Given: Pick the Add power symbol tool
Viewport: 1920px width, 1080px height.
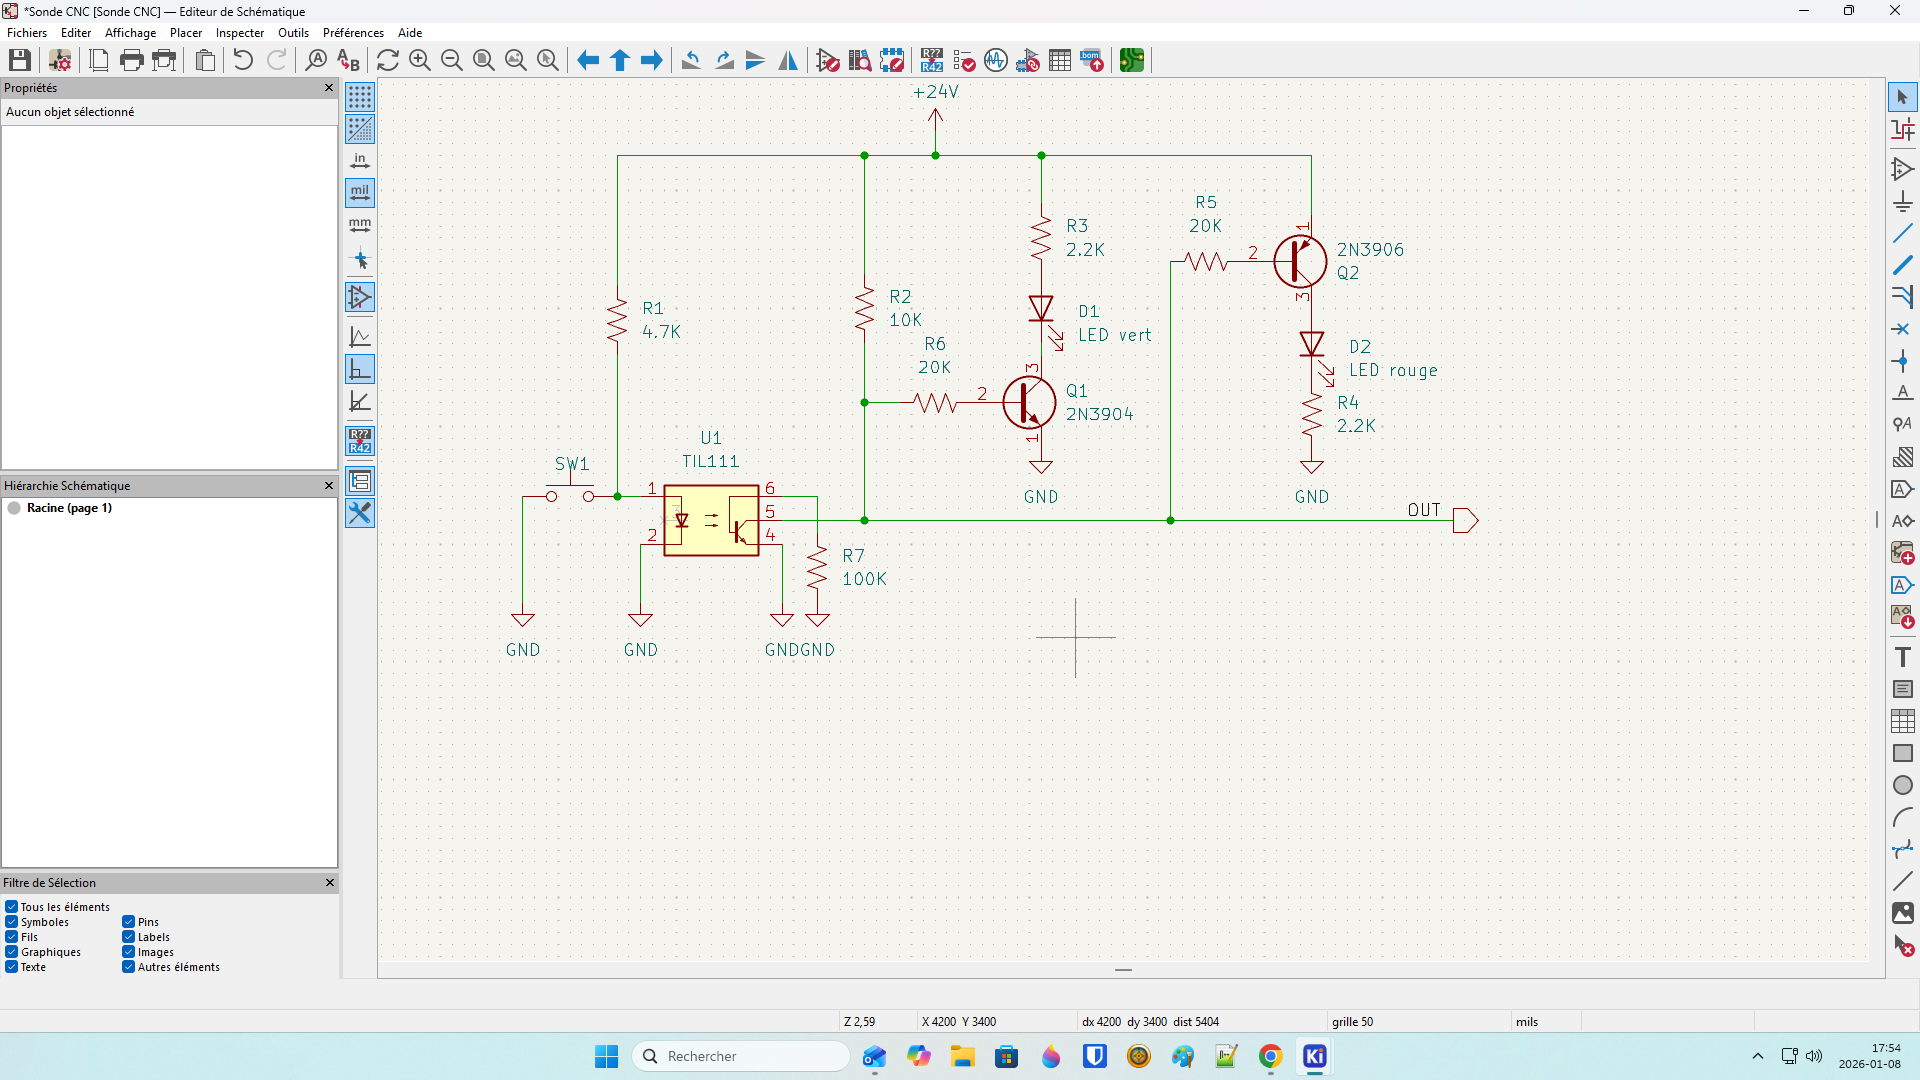Looking at the screenshot, I should pyautogui.click(x=1902, y=202).
